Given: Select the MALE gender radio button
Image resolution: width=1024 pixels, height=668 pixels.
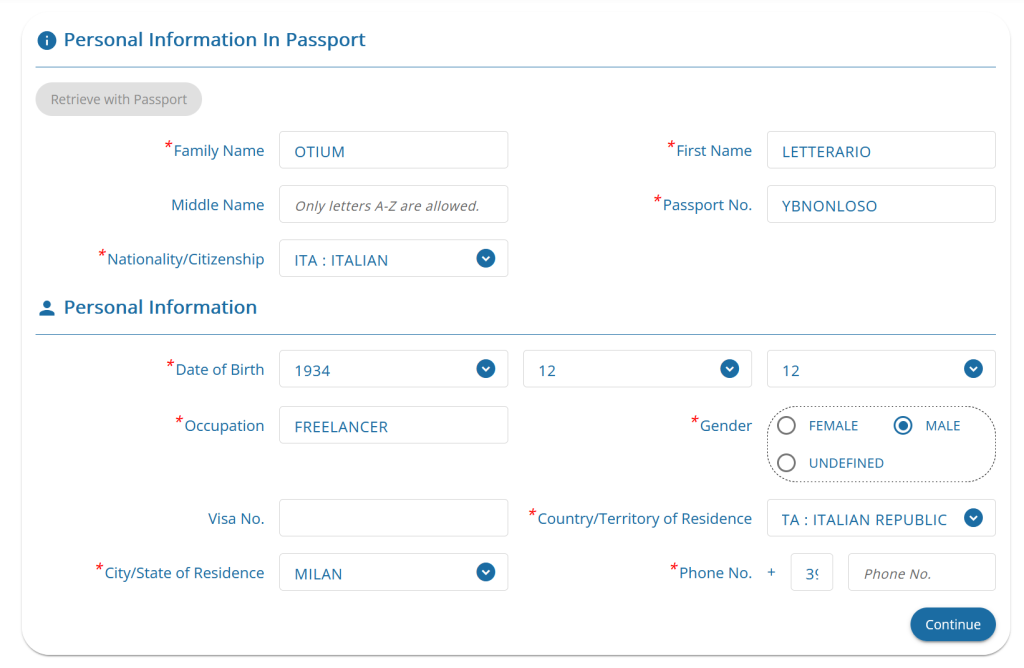Looking at the screenshot, I should pyautogui.click(x=903, y=426).
